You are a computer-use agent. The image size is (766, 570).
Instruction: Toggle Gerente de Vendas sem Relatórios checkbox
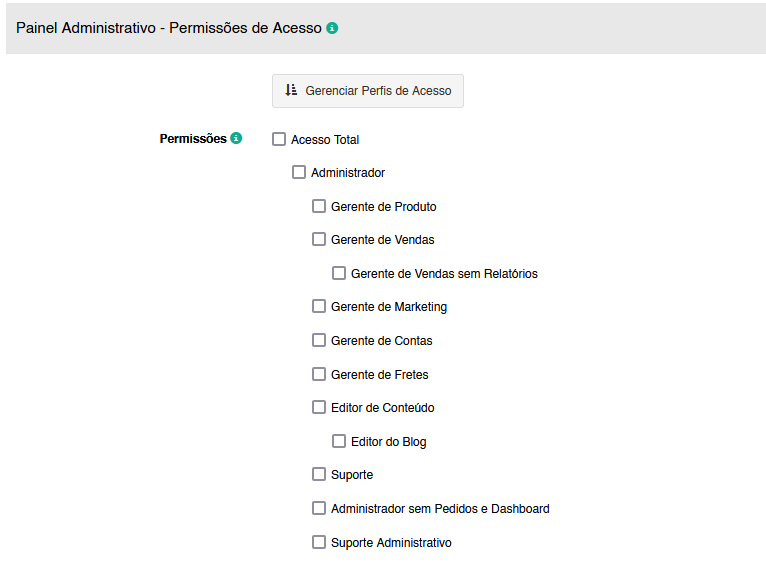[x=339, y=273]
